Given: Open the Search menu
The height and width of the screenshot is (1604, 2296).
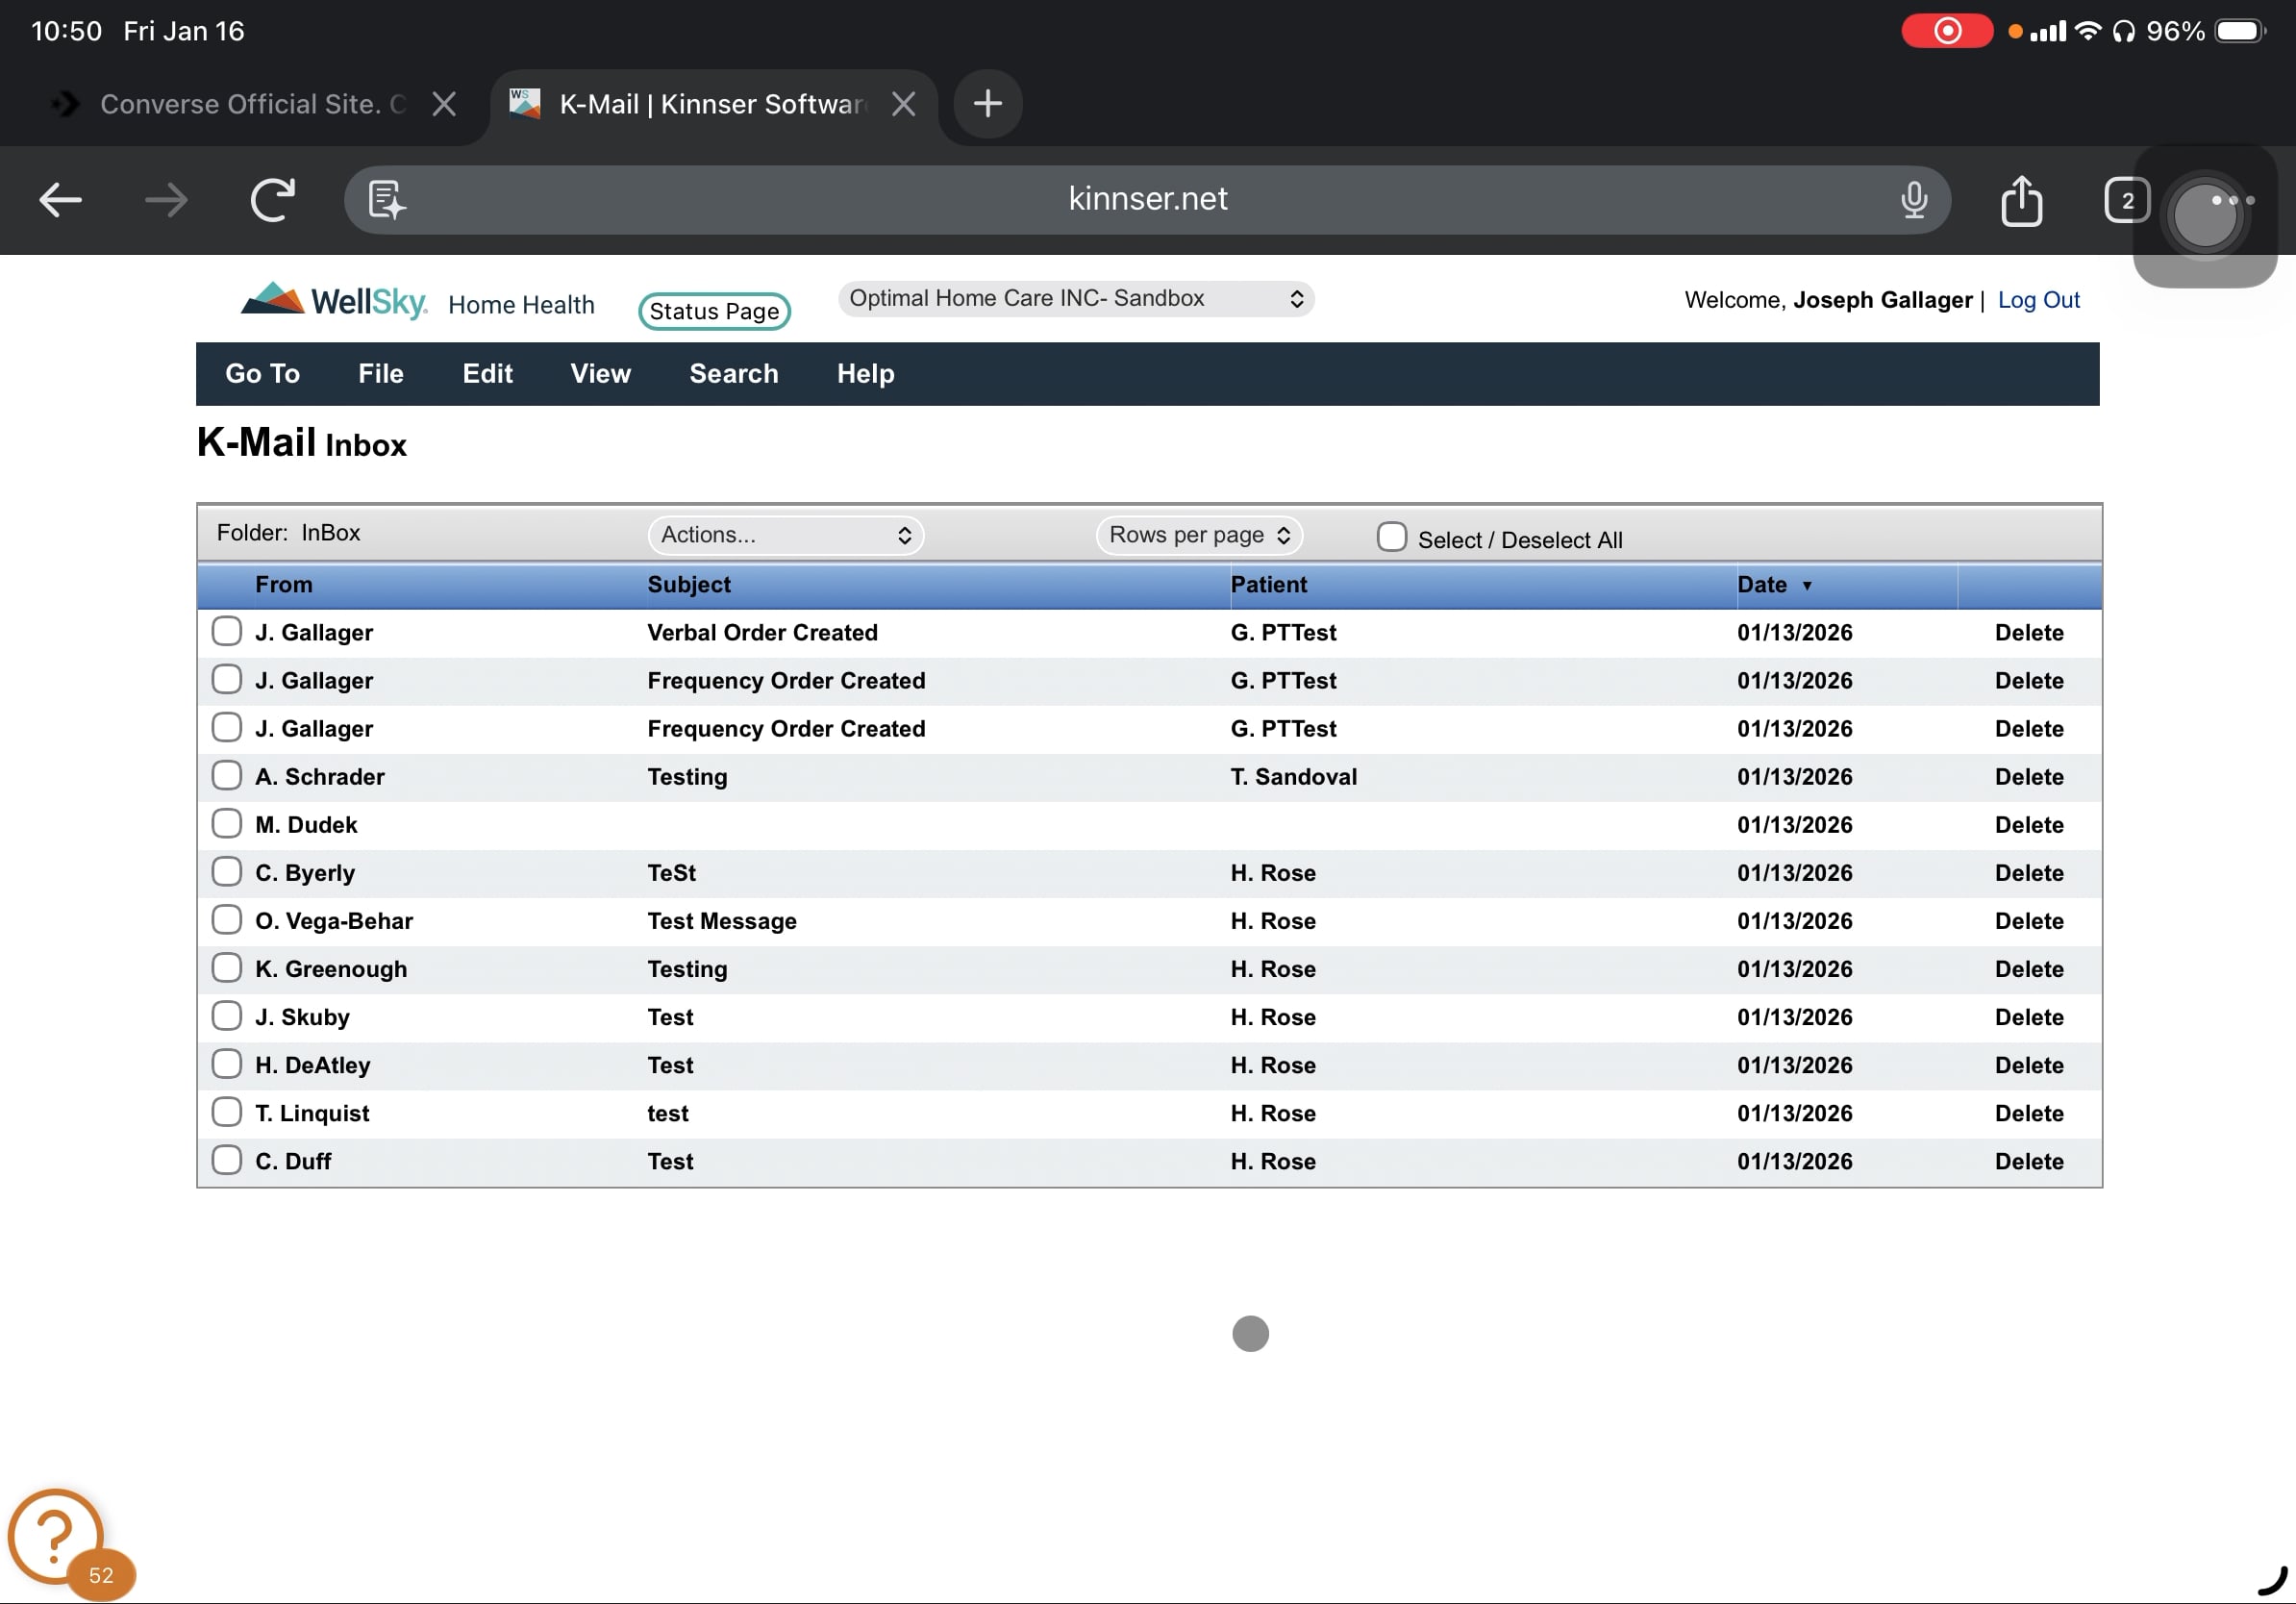Looking at the screenshot, I should click(x=733, y=374).
